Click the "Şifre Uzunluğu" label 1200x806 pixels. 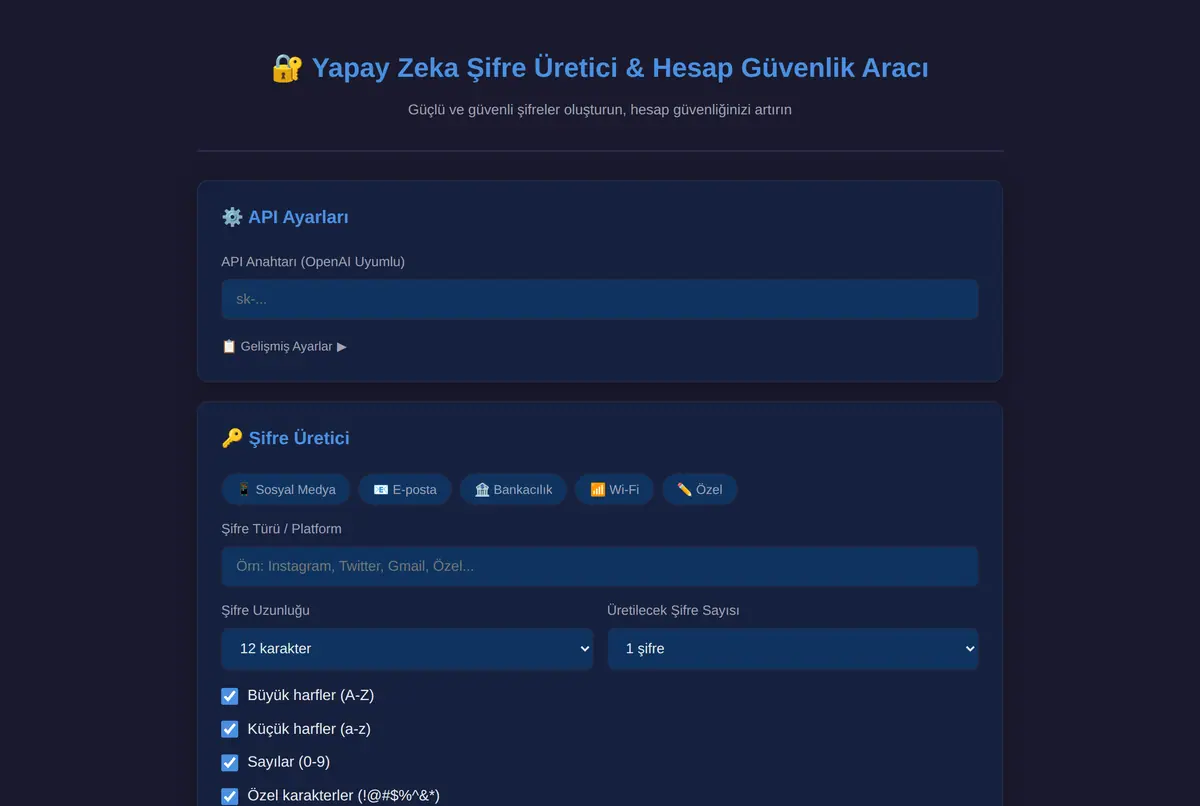[x=265, y=611]
